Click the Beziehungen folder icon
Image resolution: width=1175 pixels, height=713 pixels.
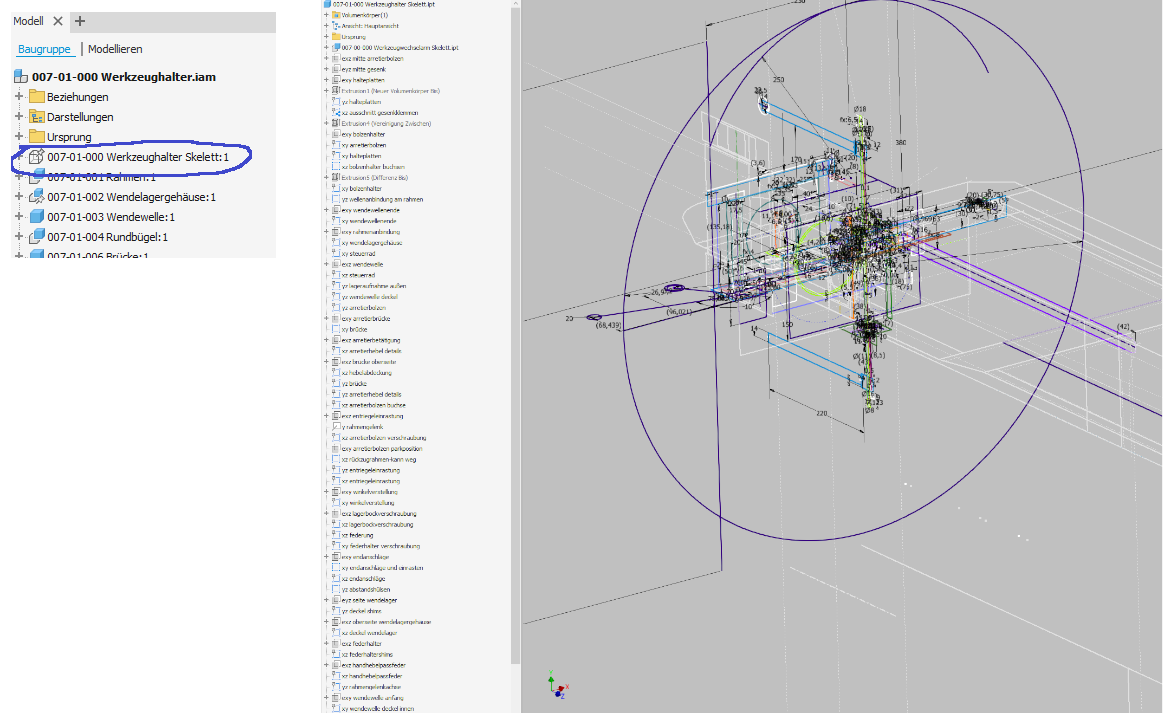coord(37,96)
